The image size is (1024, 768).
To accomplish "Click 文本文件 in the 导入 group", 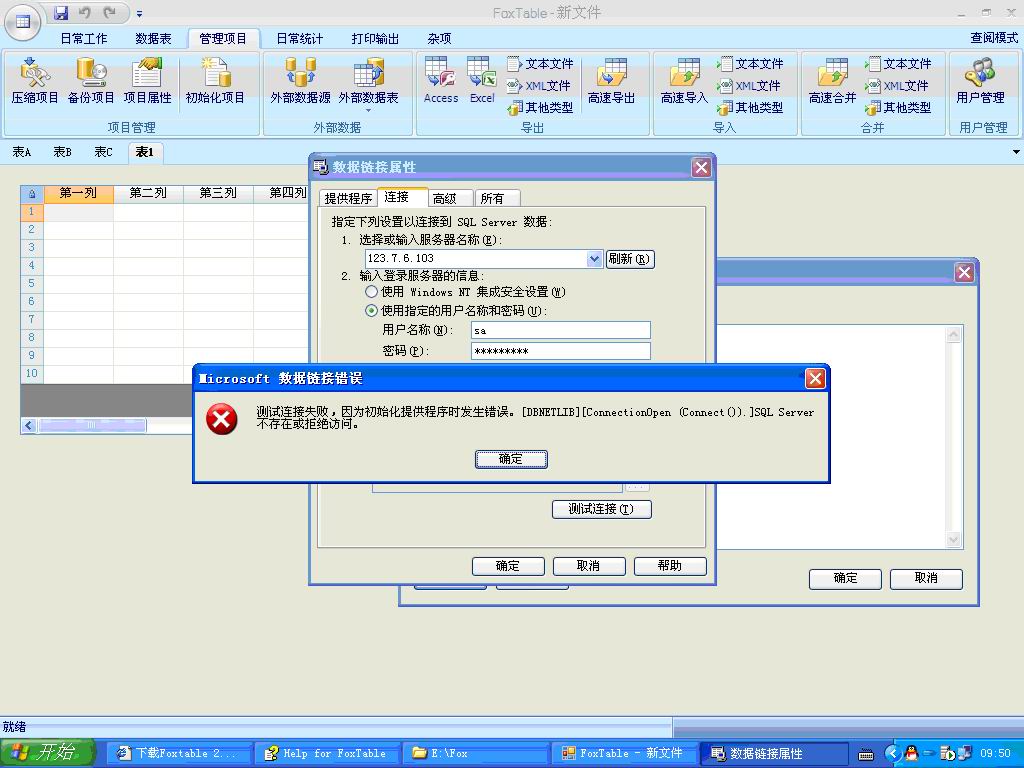I will click(750, 63).
